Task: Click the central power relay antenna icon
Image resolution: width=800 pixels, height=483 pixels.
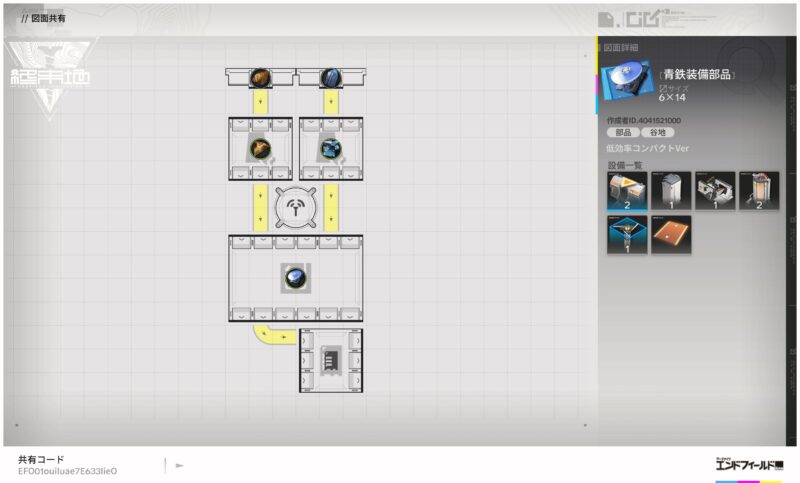Action: [295, 208]
